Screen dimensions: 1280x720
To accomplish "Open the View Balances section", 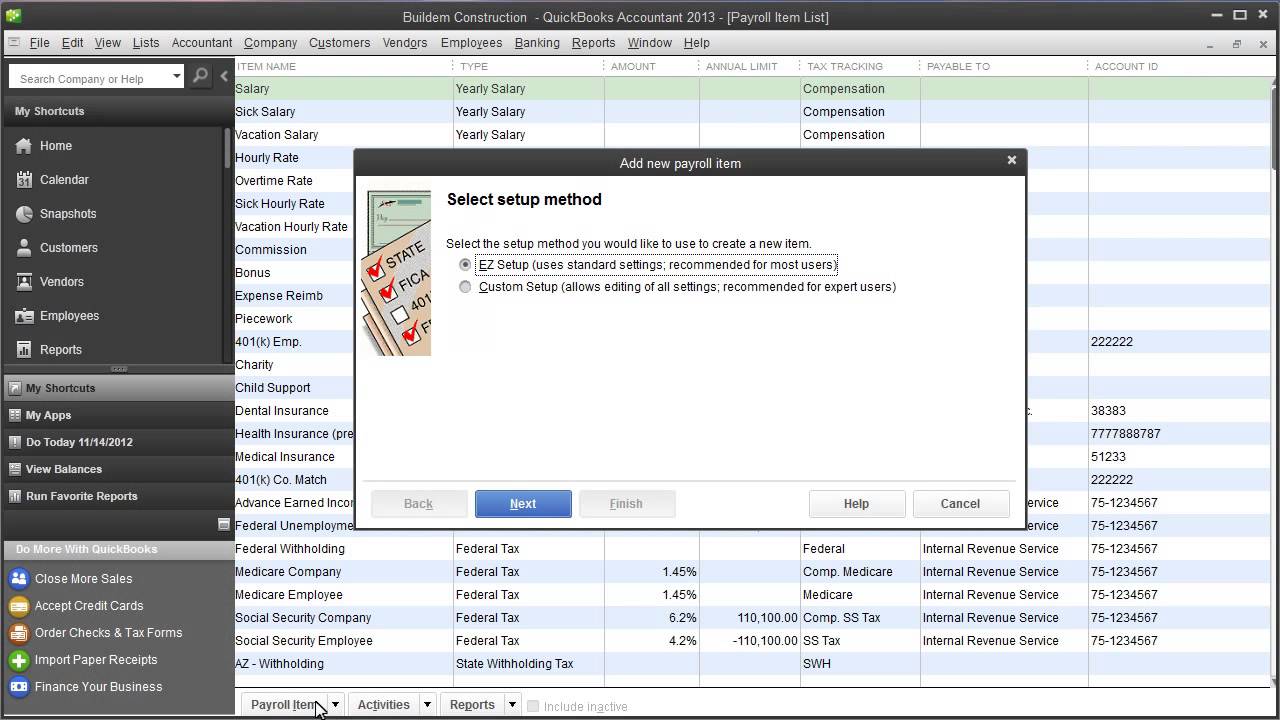I will click(x=118, y=469).
